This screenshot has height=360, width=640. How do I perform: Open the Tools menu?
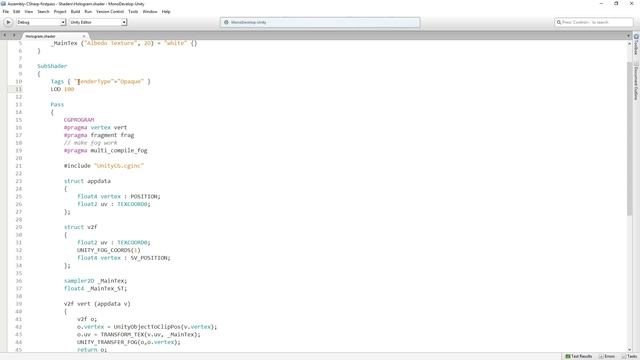click(x=133, y=11)
